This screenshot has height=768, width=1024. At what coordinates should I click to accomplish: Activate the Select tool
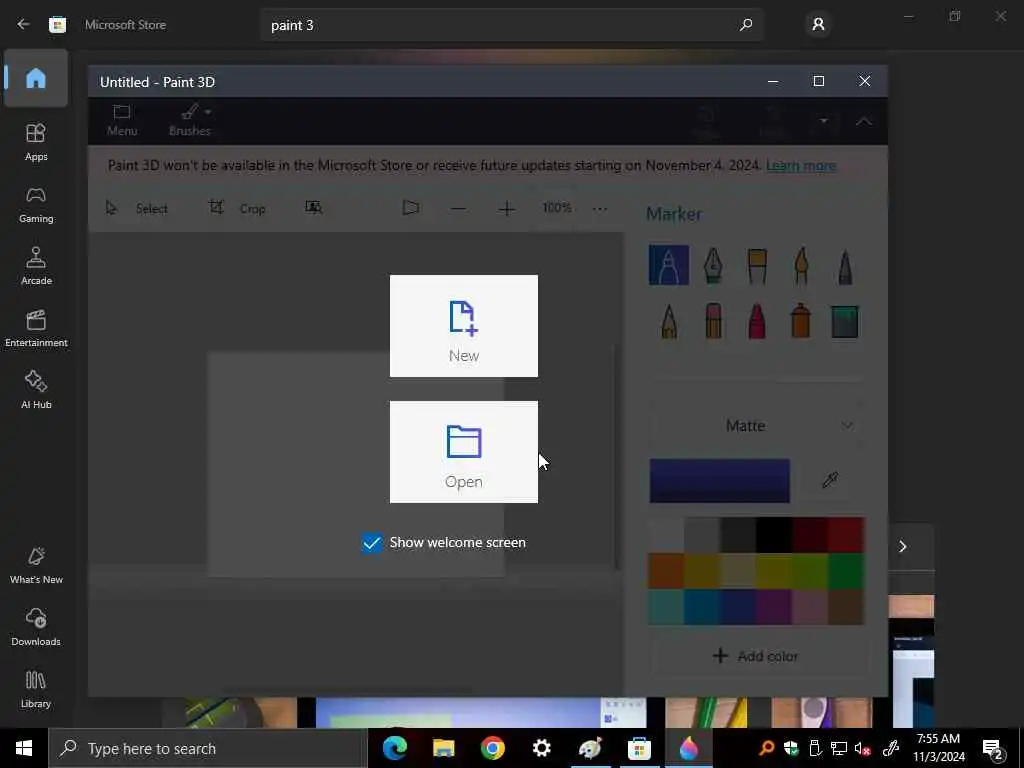pyautogui.click(x=136, y=208)
